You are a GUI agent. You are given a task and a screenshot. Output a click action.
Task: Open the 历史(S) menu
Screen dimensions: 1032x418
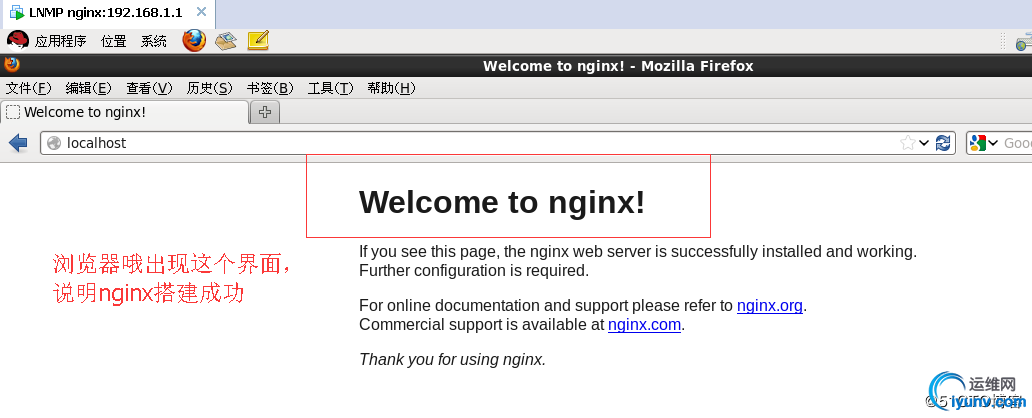click(x=209, y=88)
